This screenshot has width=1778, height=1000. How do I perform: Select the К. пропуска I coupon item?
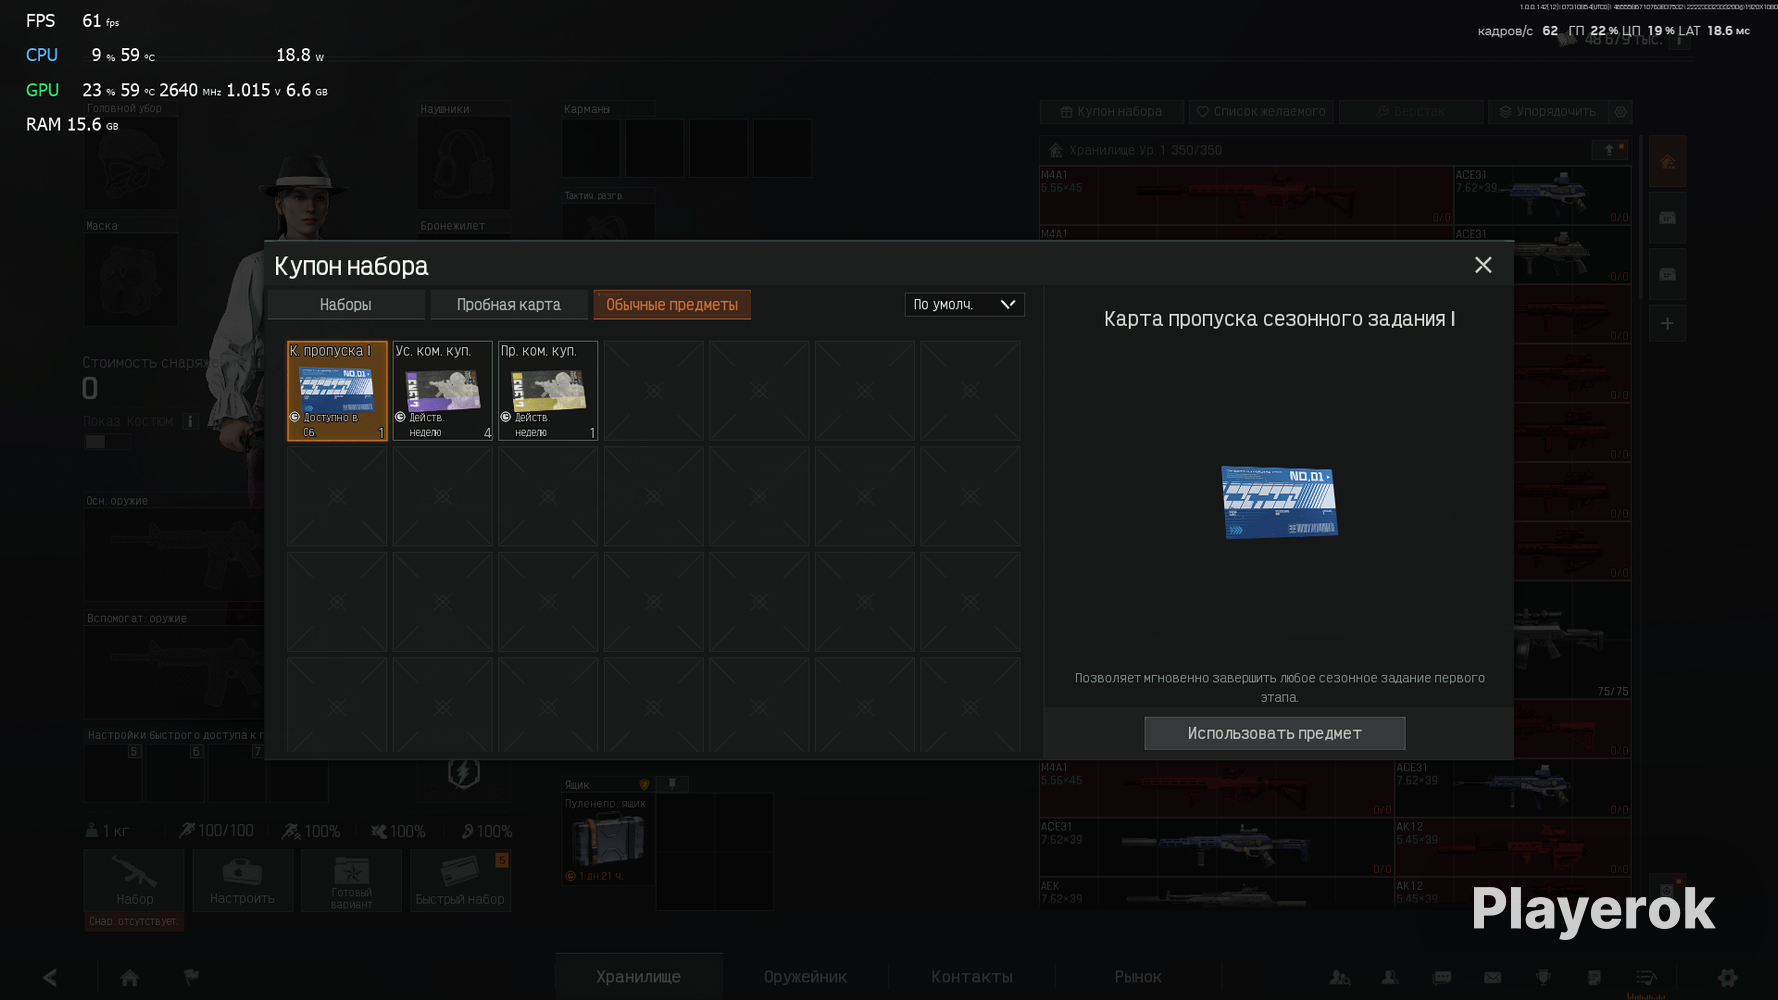pos(337,391)
